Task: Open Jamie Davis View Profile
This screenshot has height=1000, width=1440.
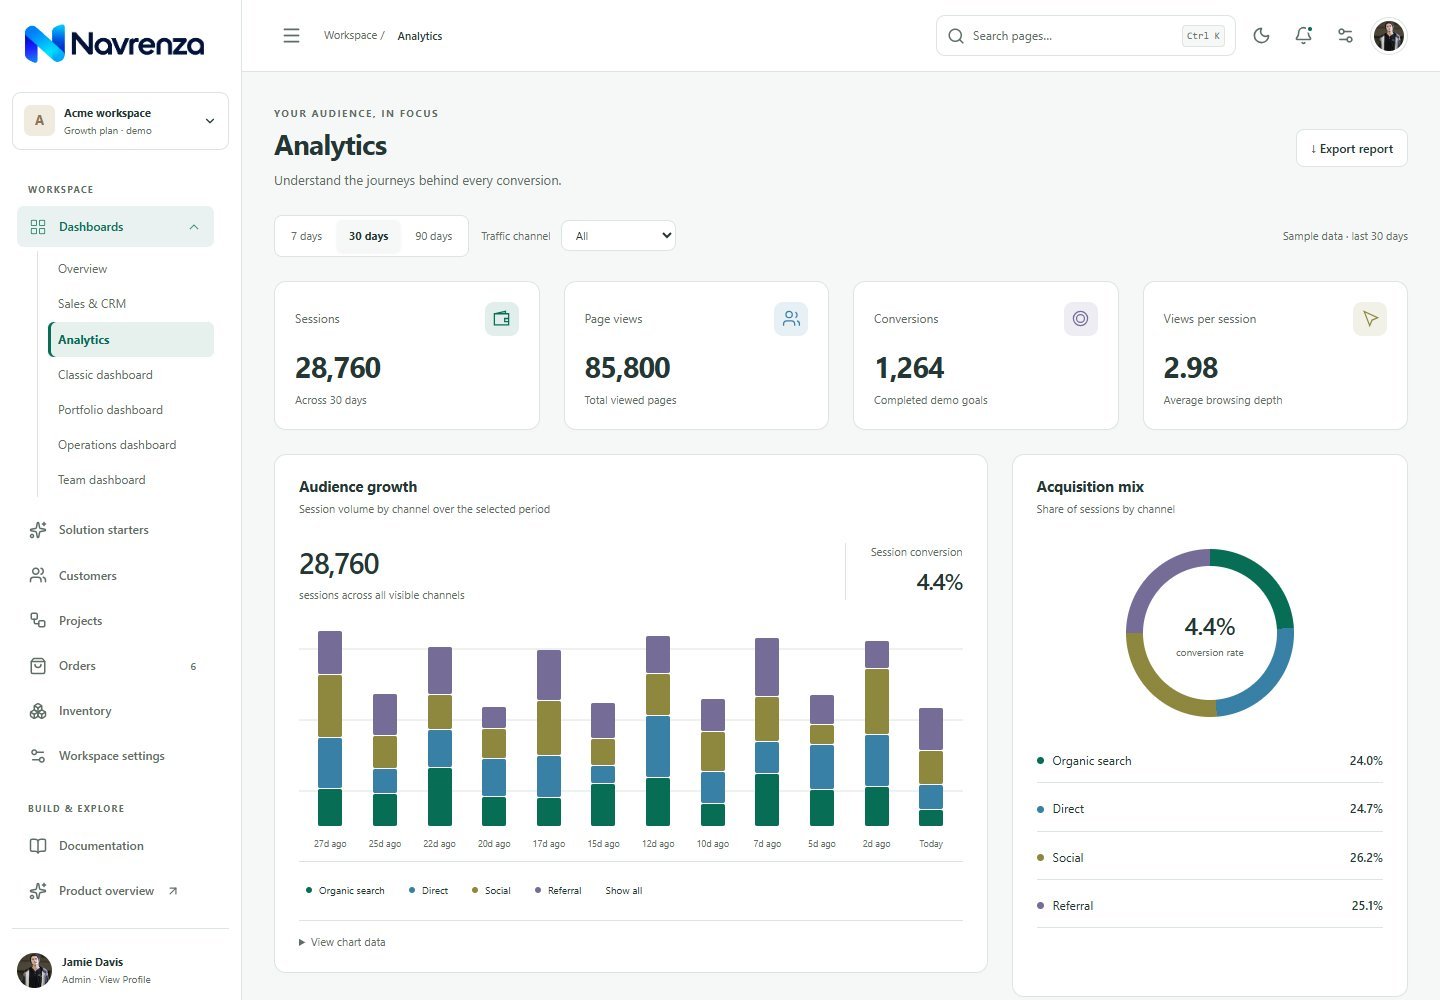Action: 120,970
